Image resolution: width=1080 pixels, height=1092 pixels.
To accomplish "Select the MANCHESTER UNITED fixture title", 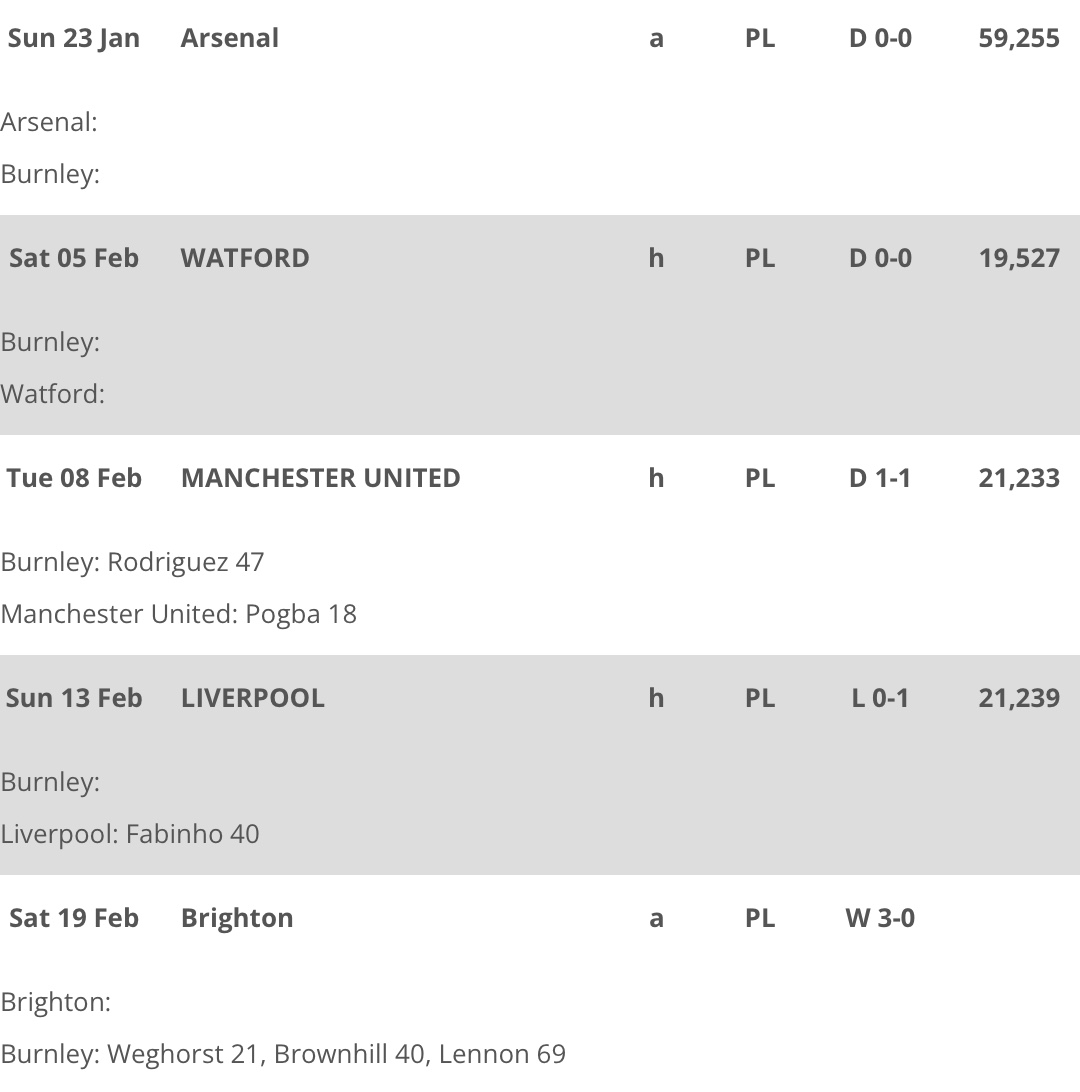I will 320,478.
